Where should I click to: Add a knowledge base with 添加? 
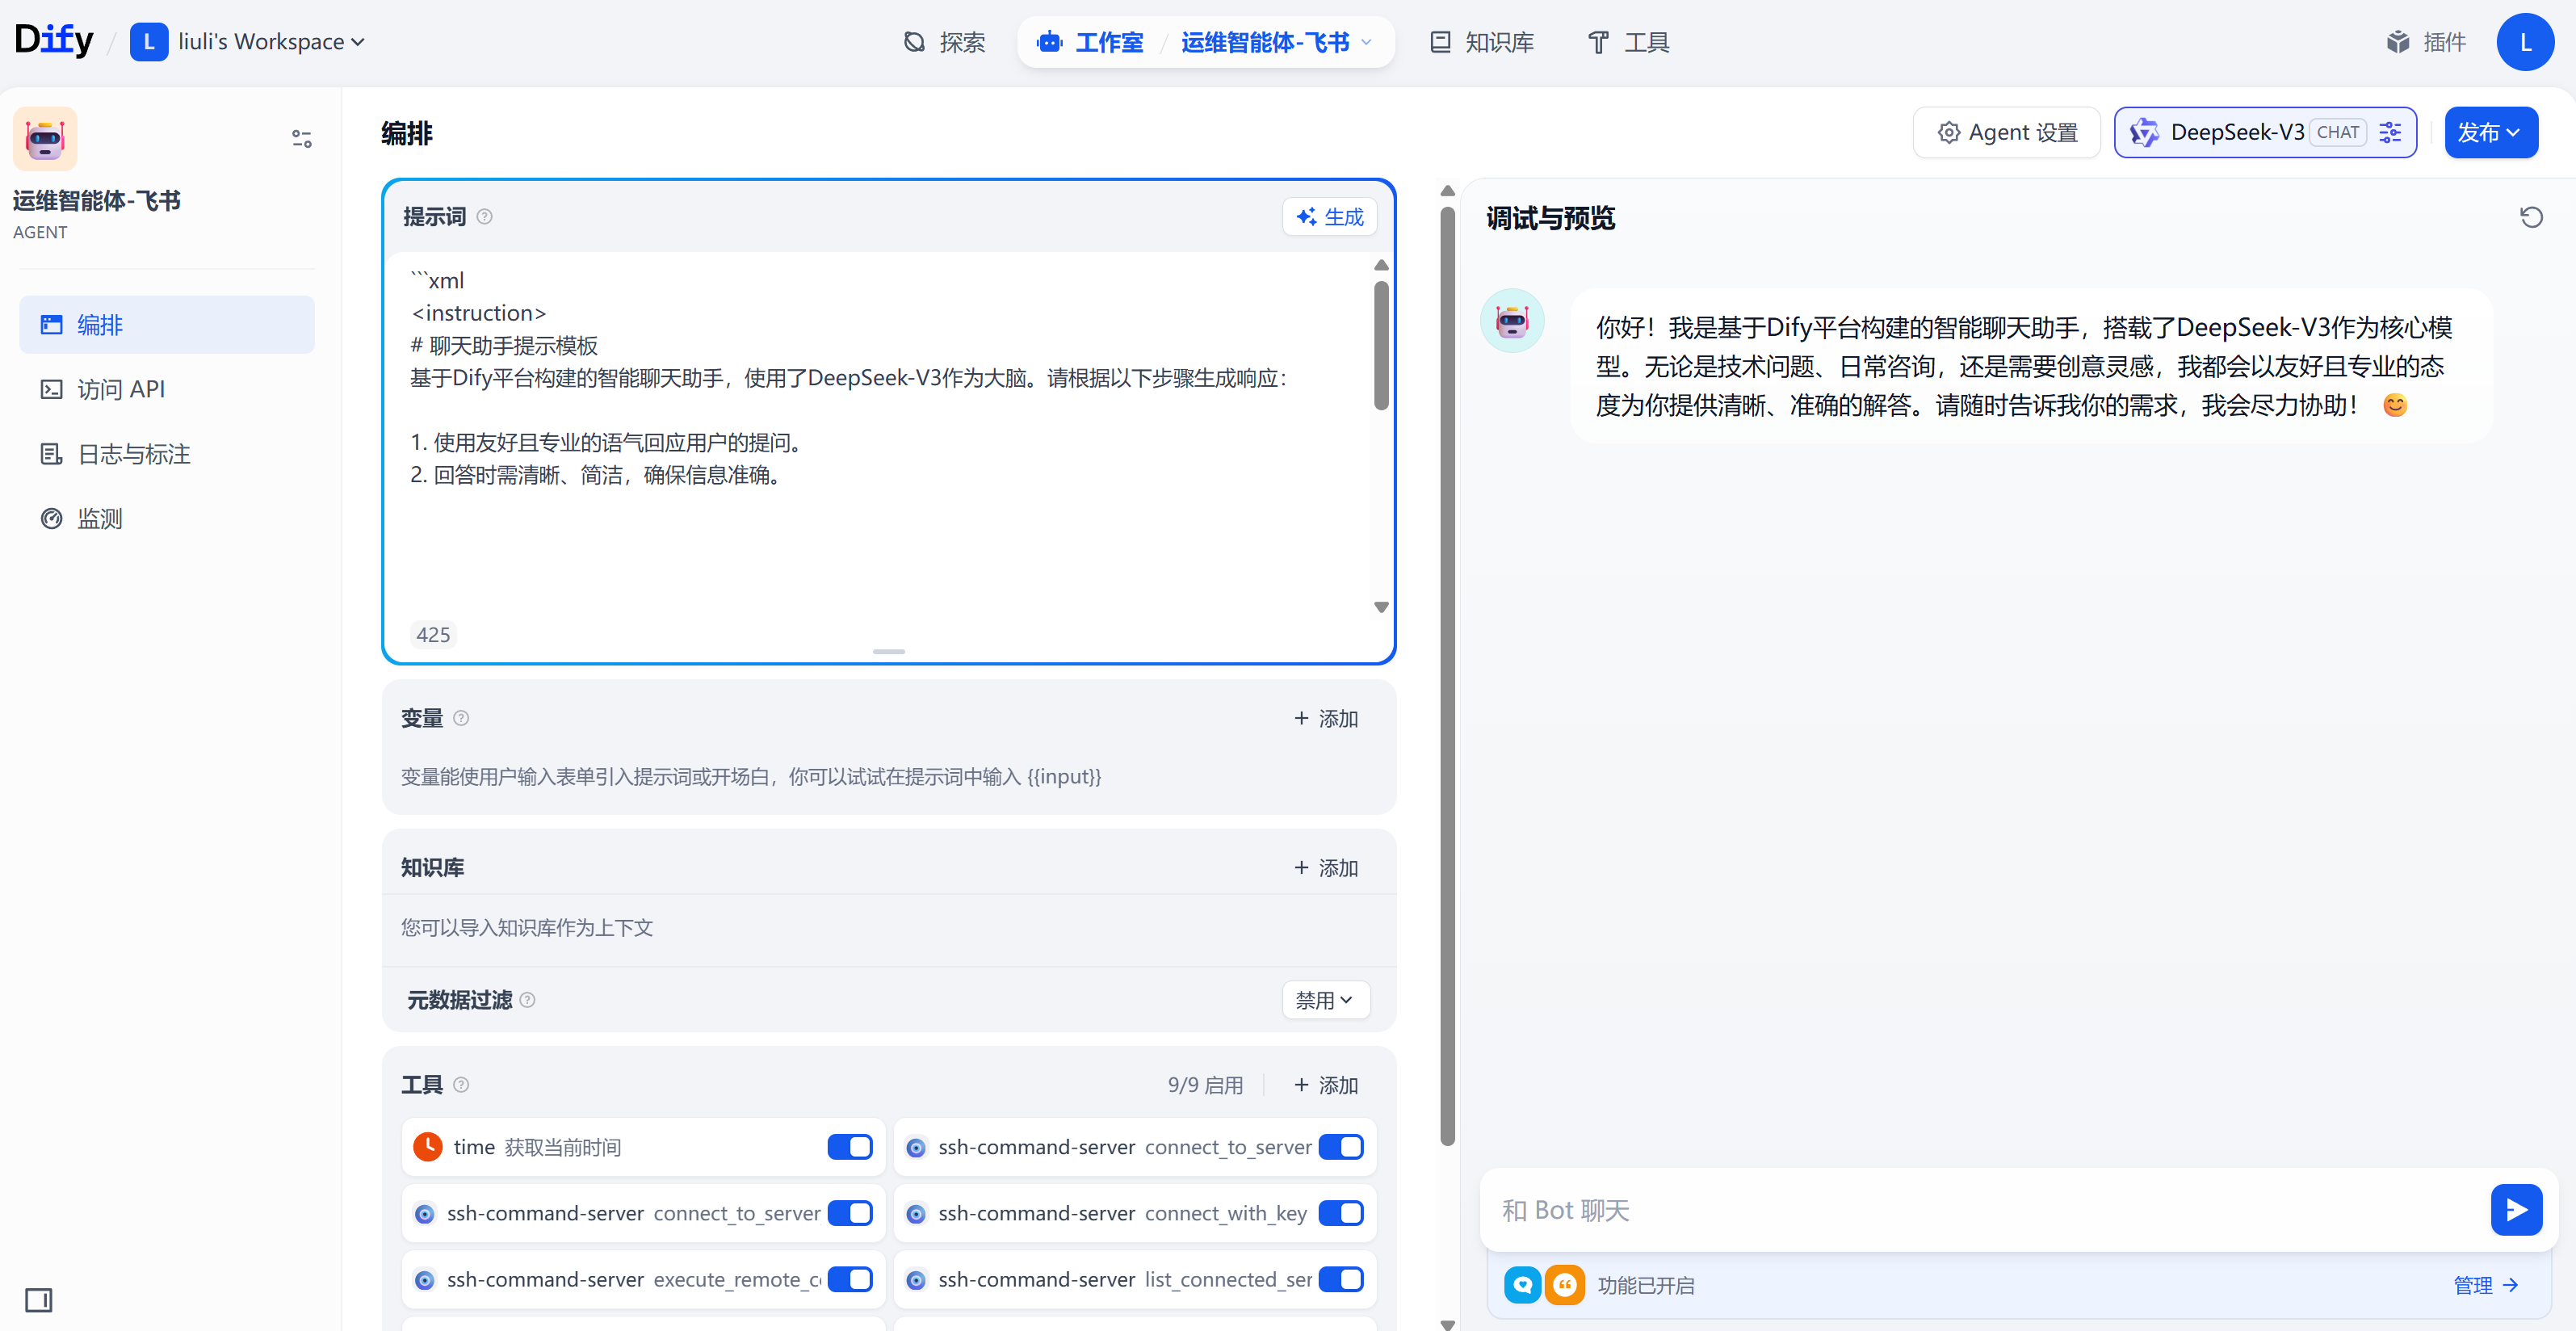pos(1326,867)
